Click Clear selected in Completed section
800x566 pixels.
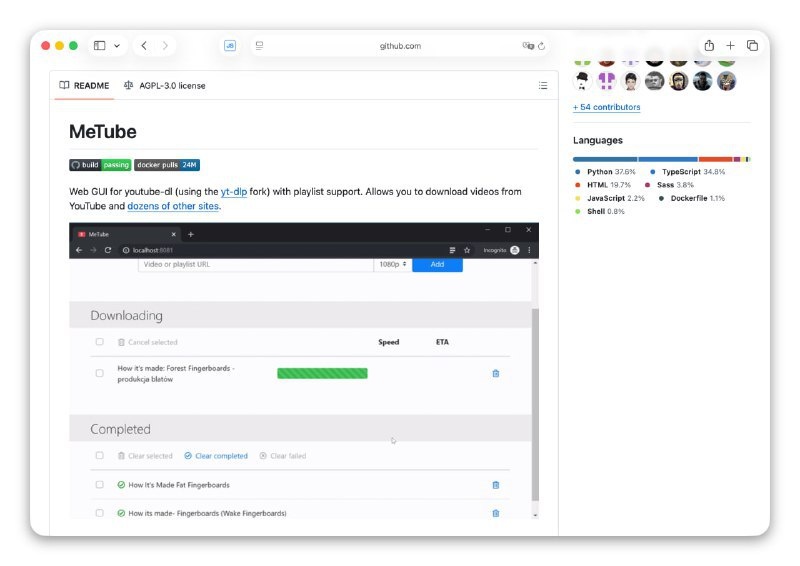pyautogui.click(x=145, y=456)
